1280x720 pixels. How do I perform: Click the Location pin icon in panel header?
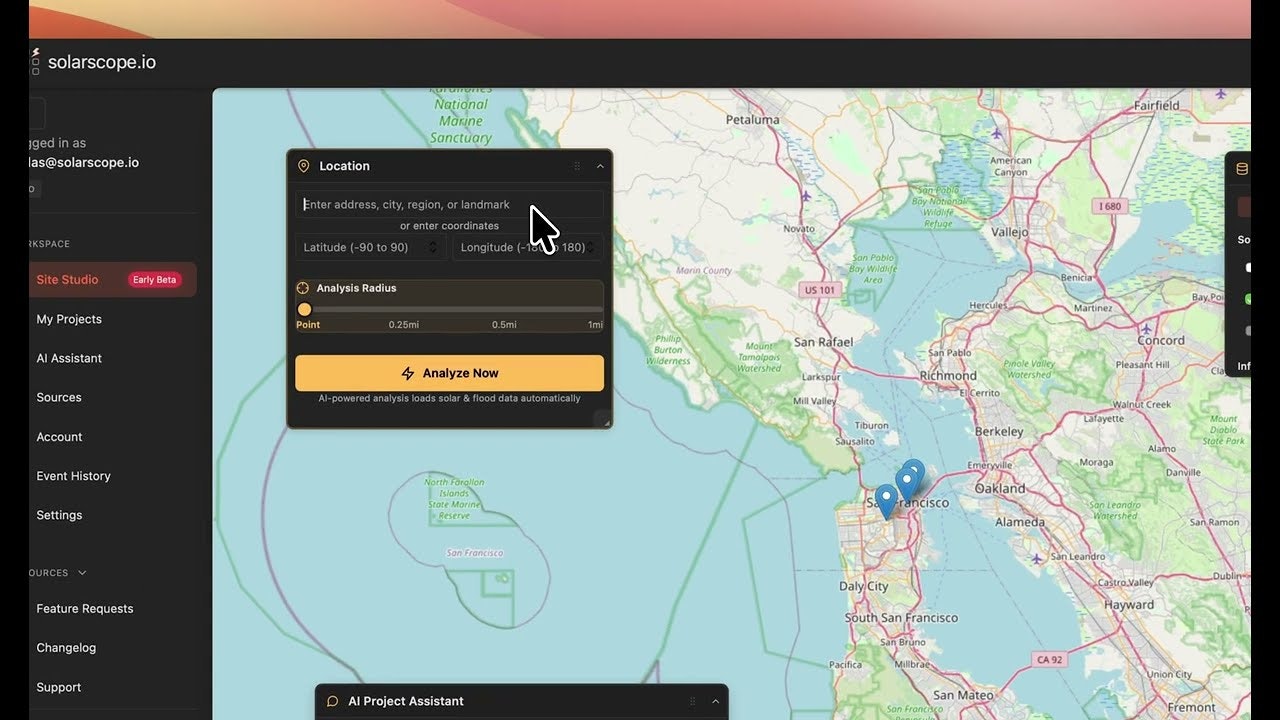(303, 165)
